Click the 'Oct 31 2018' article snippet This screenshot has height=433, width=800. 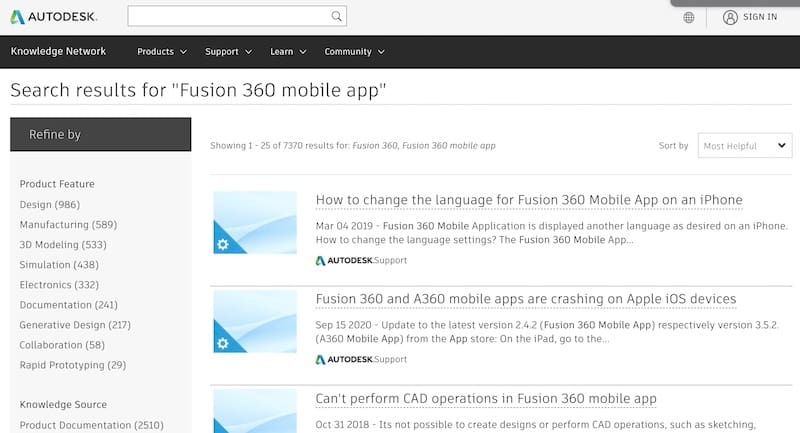(x=535, y=424)
